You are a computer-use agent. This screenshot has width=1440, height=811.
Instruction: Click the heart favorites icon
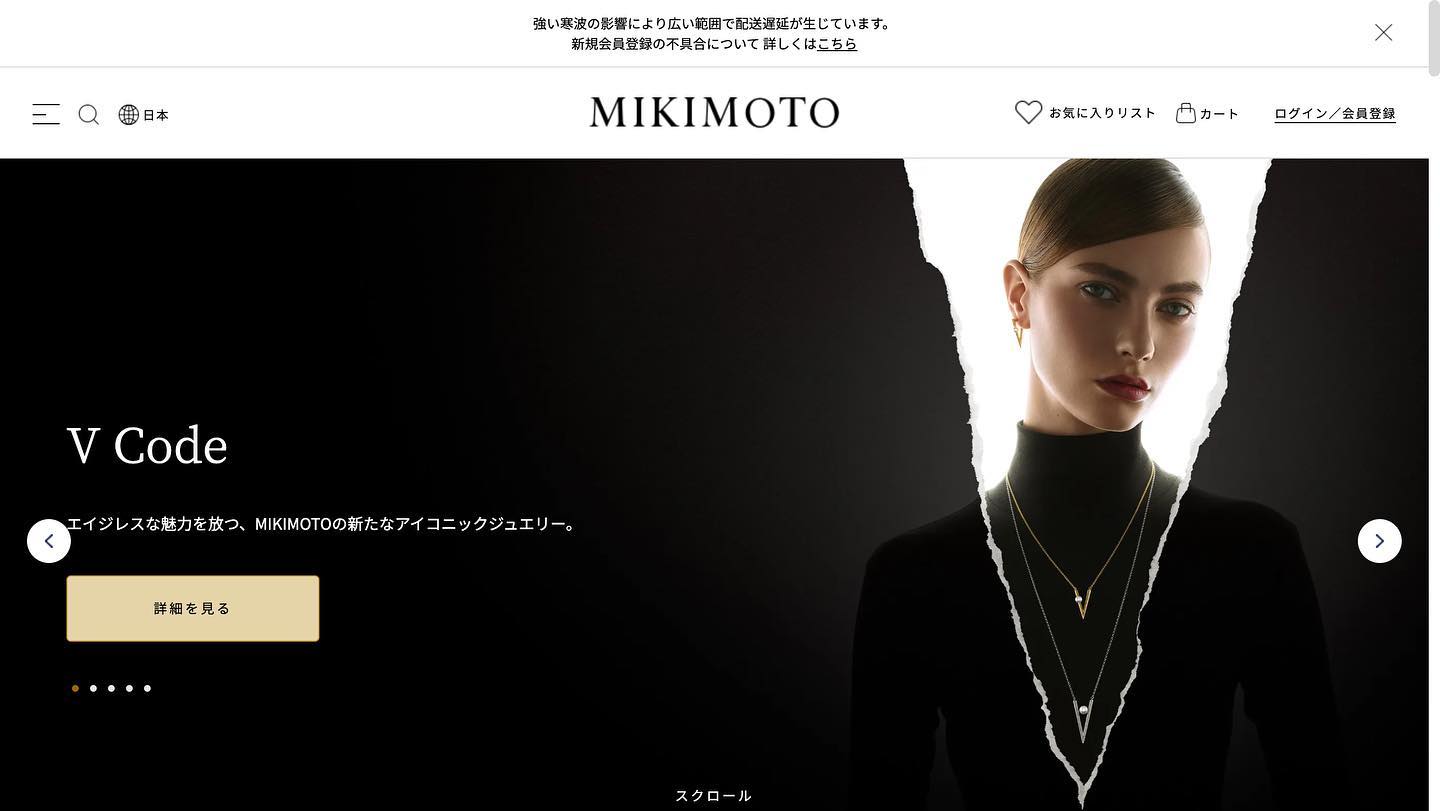(x=1028, y=112)
